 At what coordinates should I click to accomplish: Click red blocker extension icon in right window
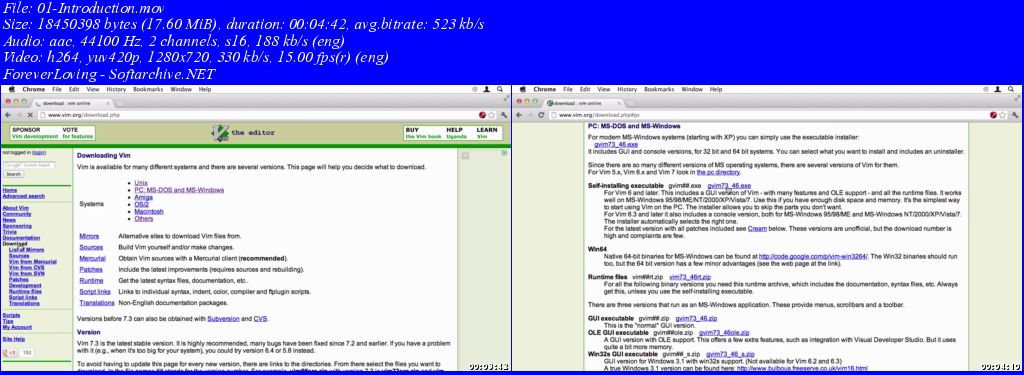994,115
